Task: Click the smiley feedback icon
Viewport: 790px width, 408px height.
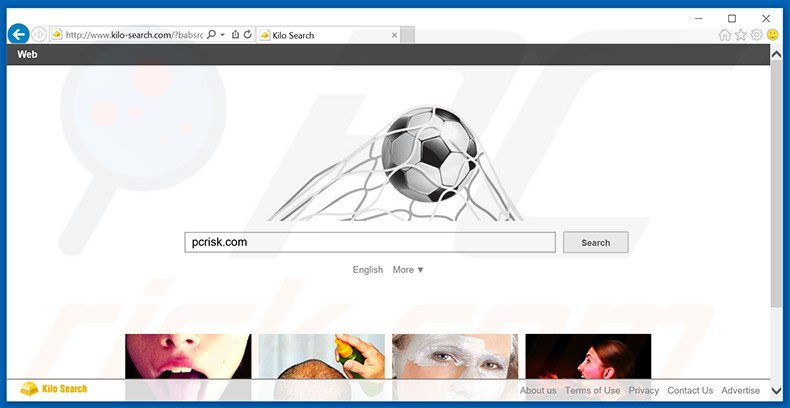Action: (x=772, y=35)
